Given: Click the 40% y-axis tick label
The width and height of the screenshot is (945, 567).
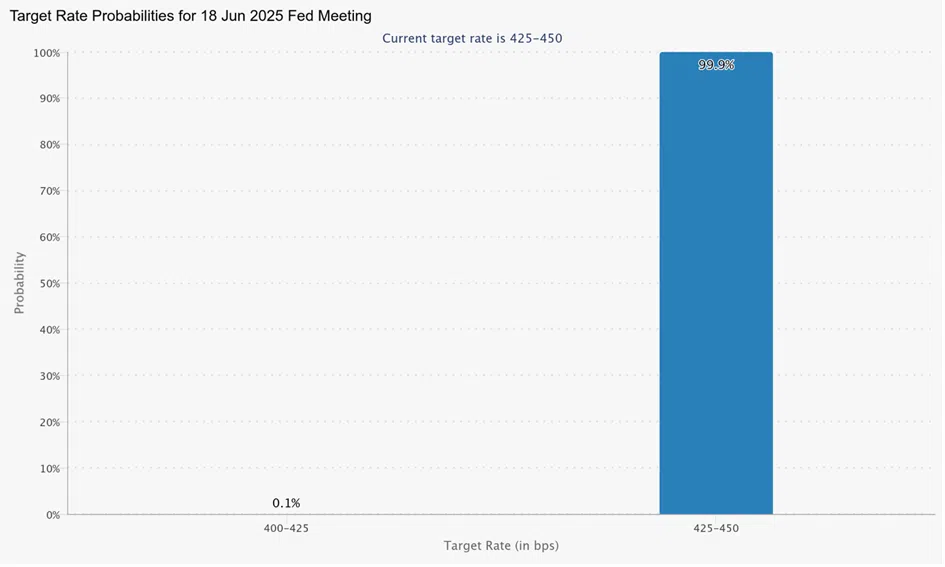Looking at the screenshot, I should [x=50, y=330].
